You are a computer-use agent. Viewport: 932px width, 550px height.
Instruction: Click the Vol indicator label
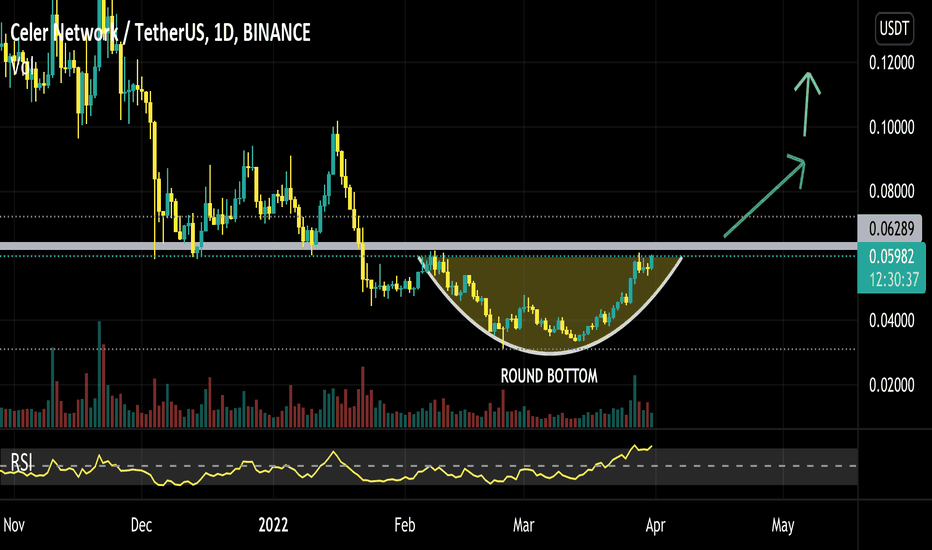coord(21,66)
